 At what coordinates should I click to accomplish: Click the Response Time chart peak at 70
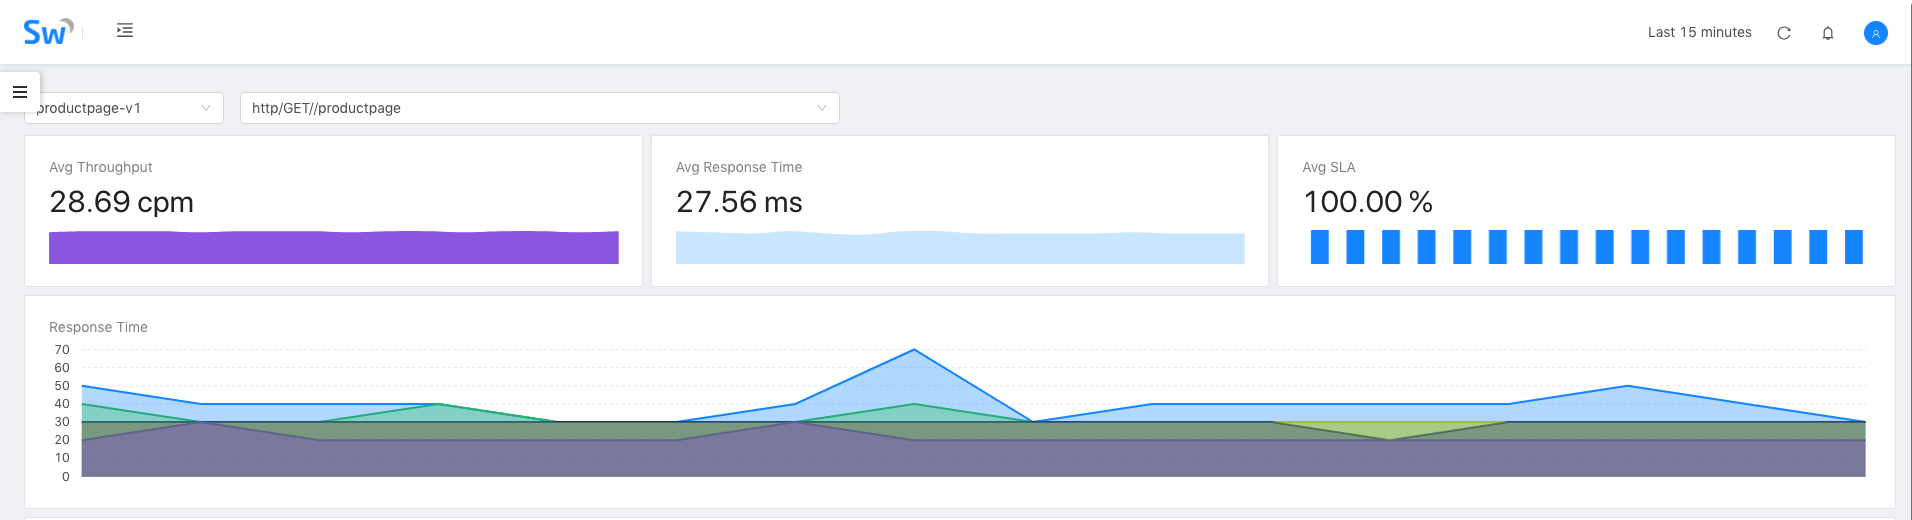click(x=913, y=350)
